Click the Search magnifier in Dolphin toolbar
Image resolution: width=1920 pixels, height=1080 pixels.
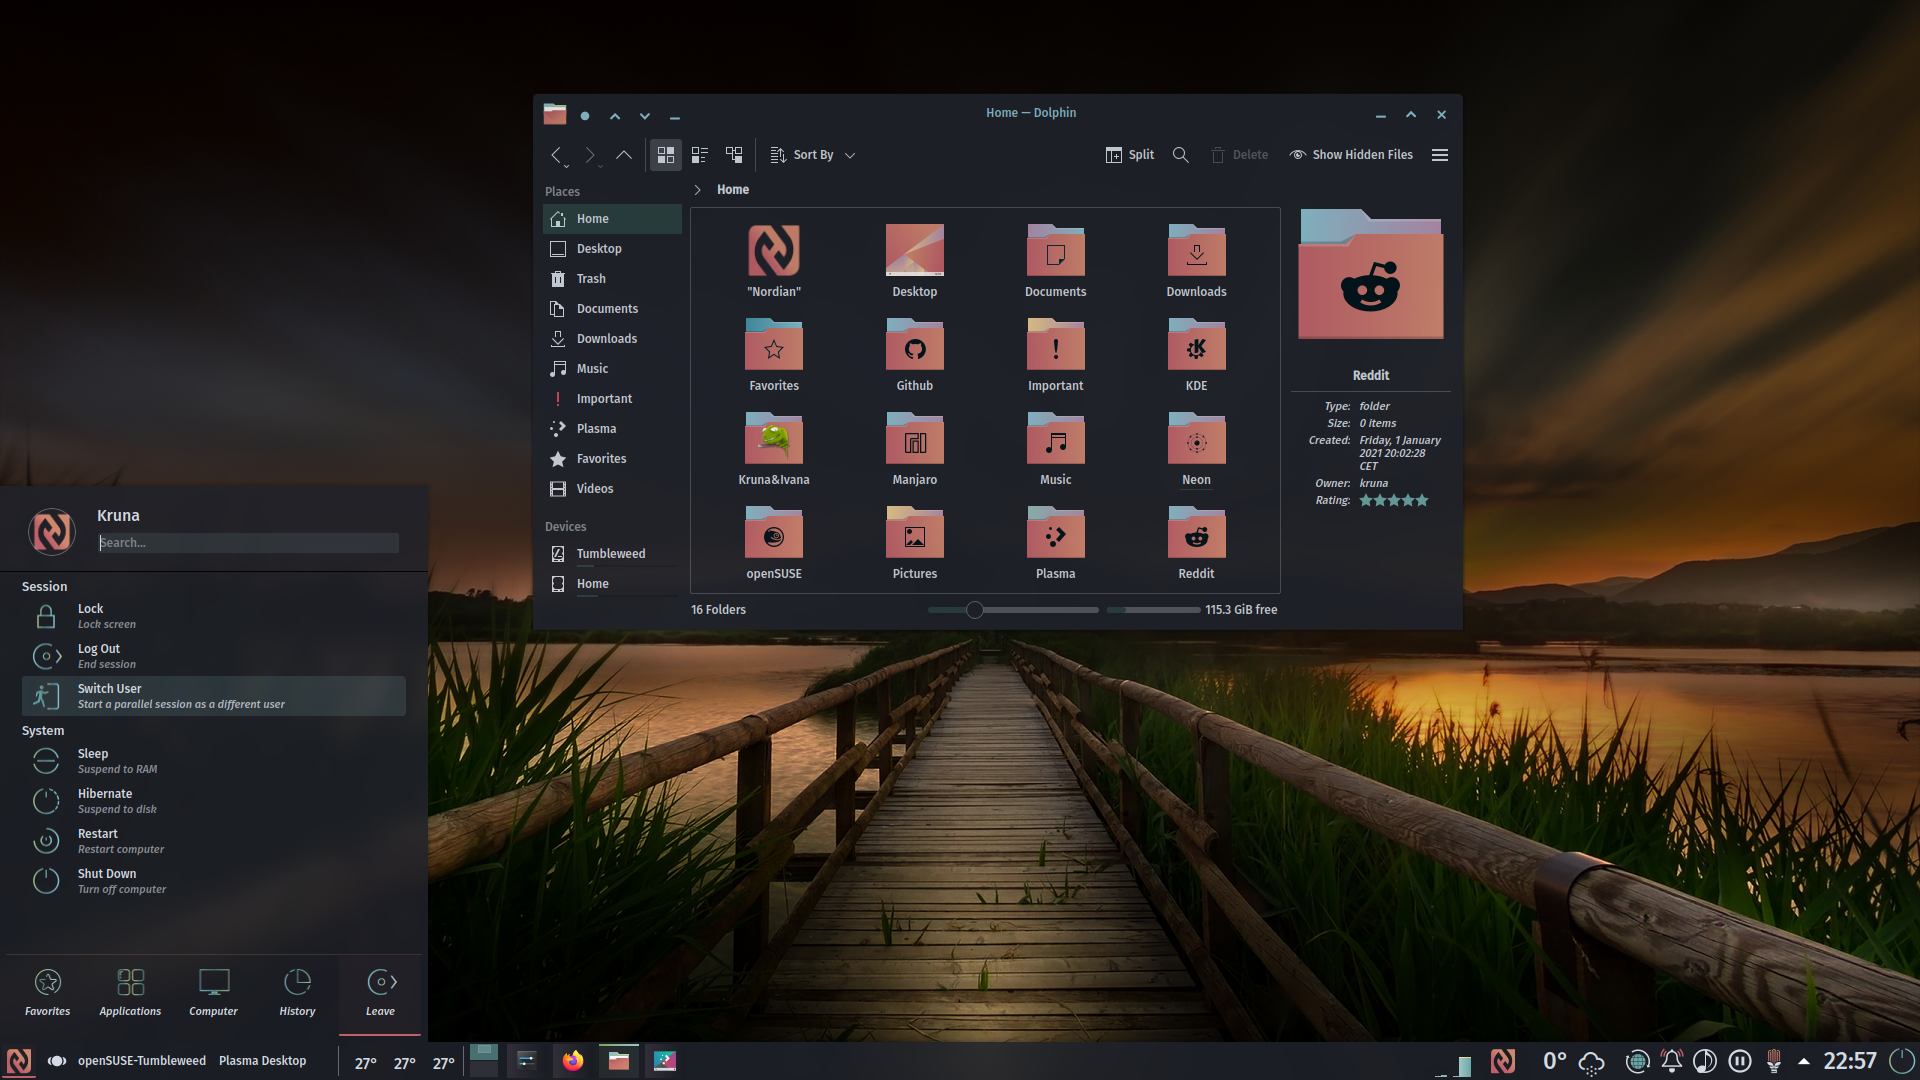(x=1180, y=155)
